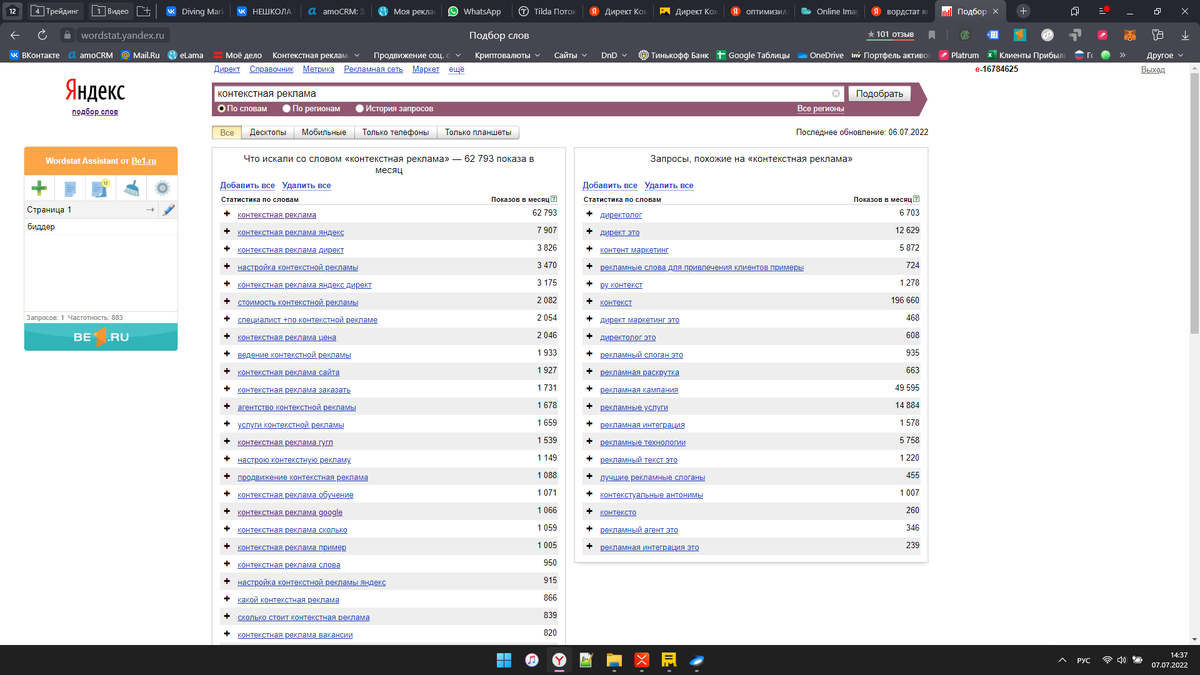Screen dimensions: 1200x675
Task: Add 'настройка контекстной рекламы' with its plus icon
Action: click(227, 267)
